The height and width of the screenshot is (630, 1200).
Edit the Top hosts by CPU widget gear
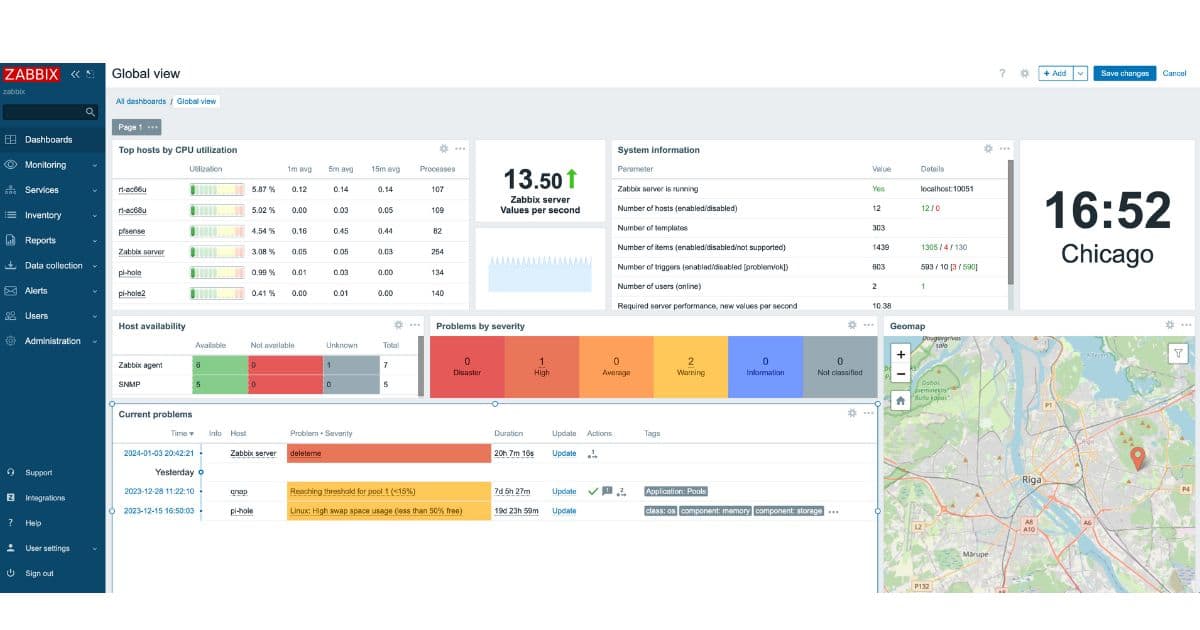[443, 148]
